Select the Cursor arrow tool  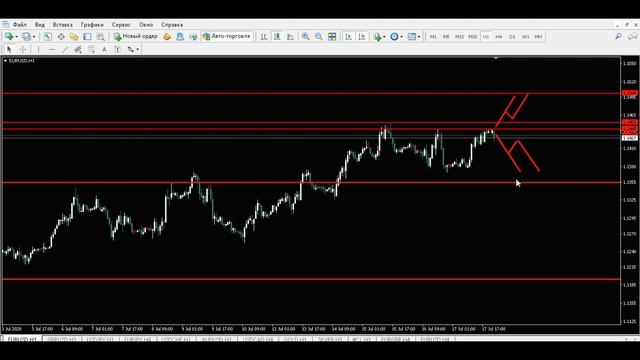tap(9, 49)
